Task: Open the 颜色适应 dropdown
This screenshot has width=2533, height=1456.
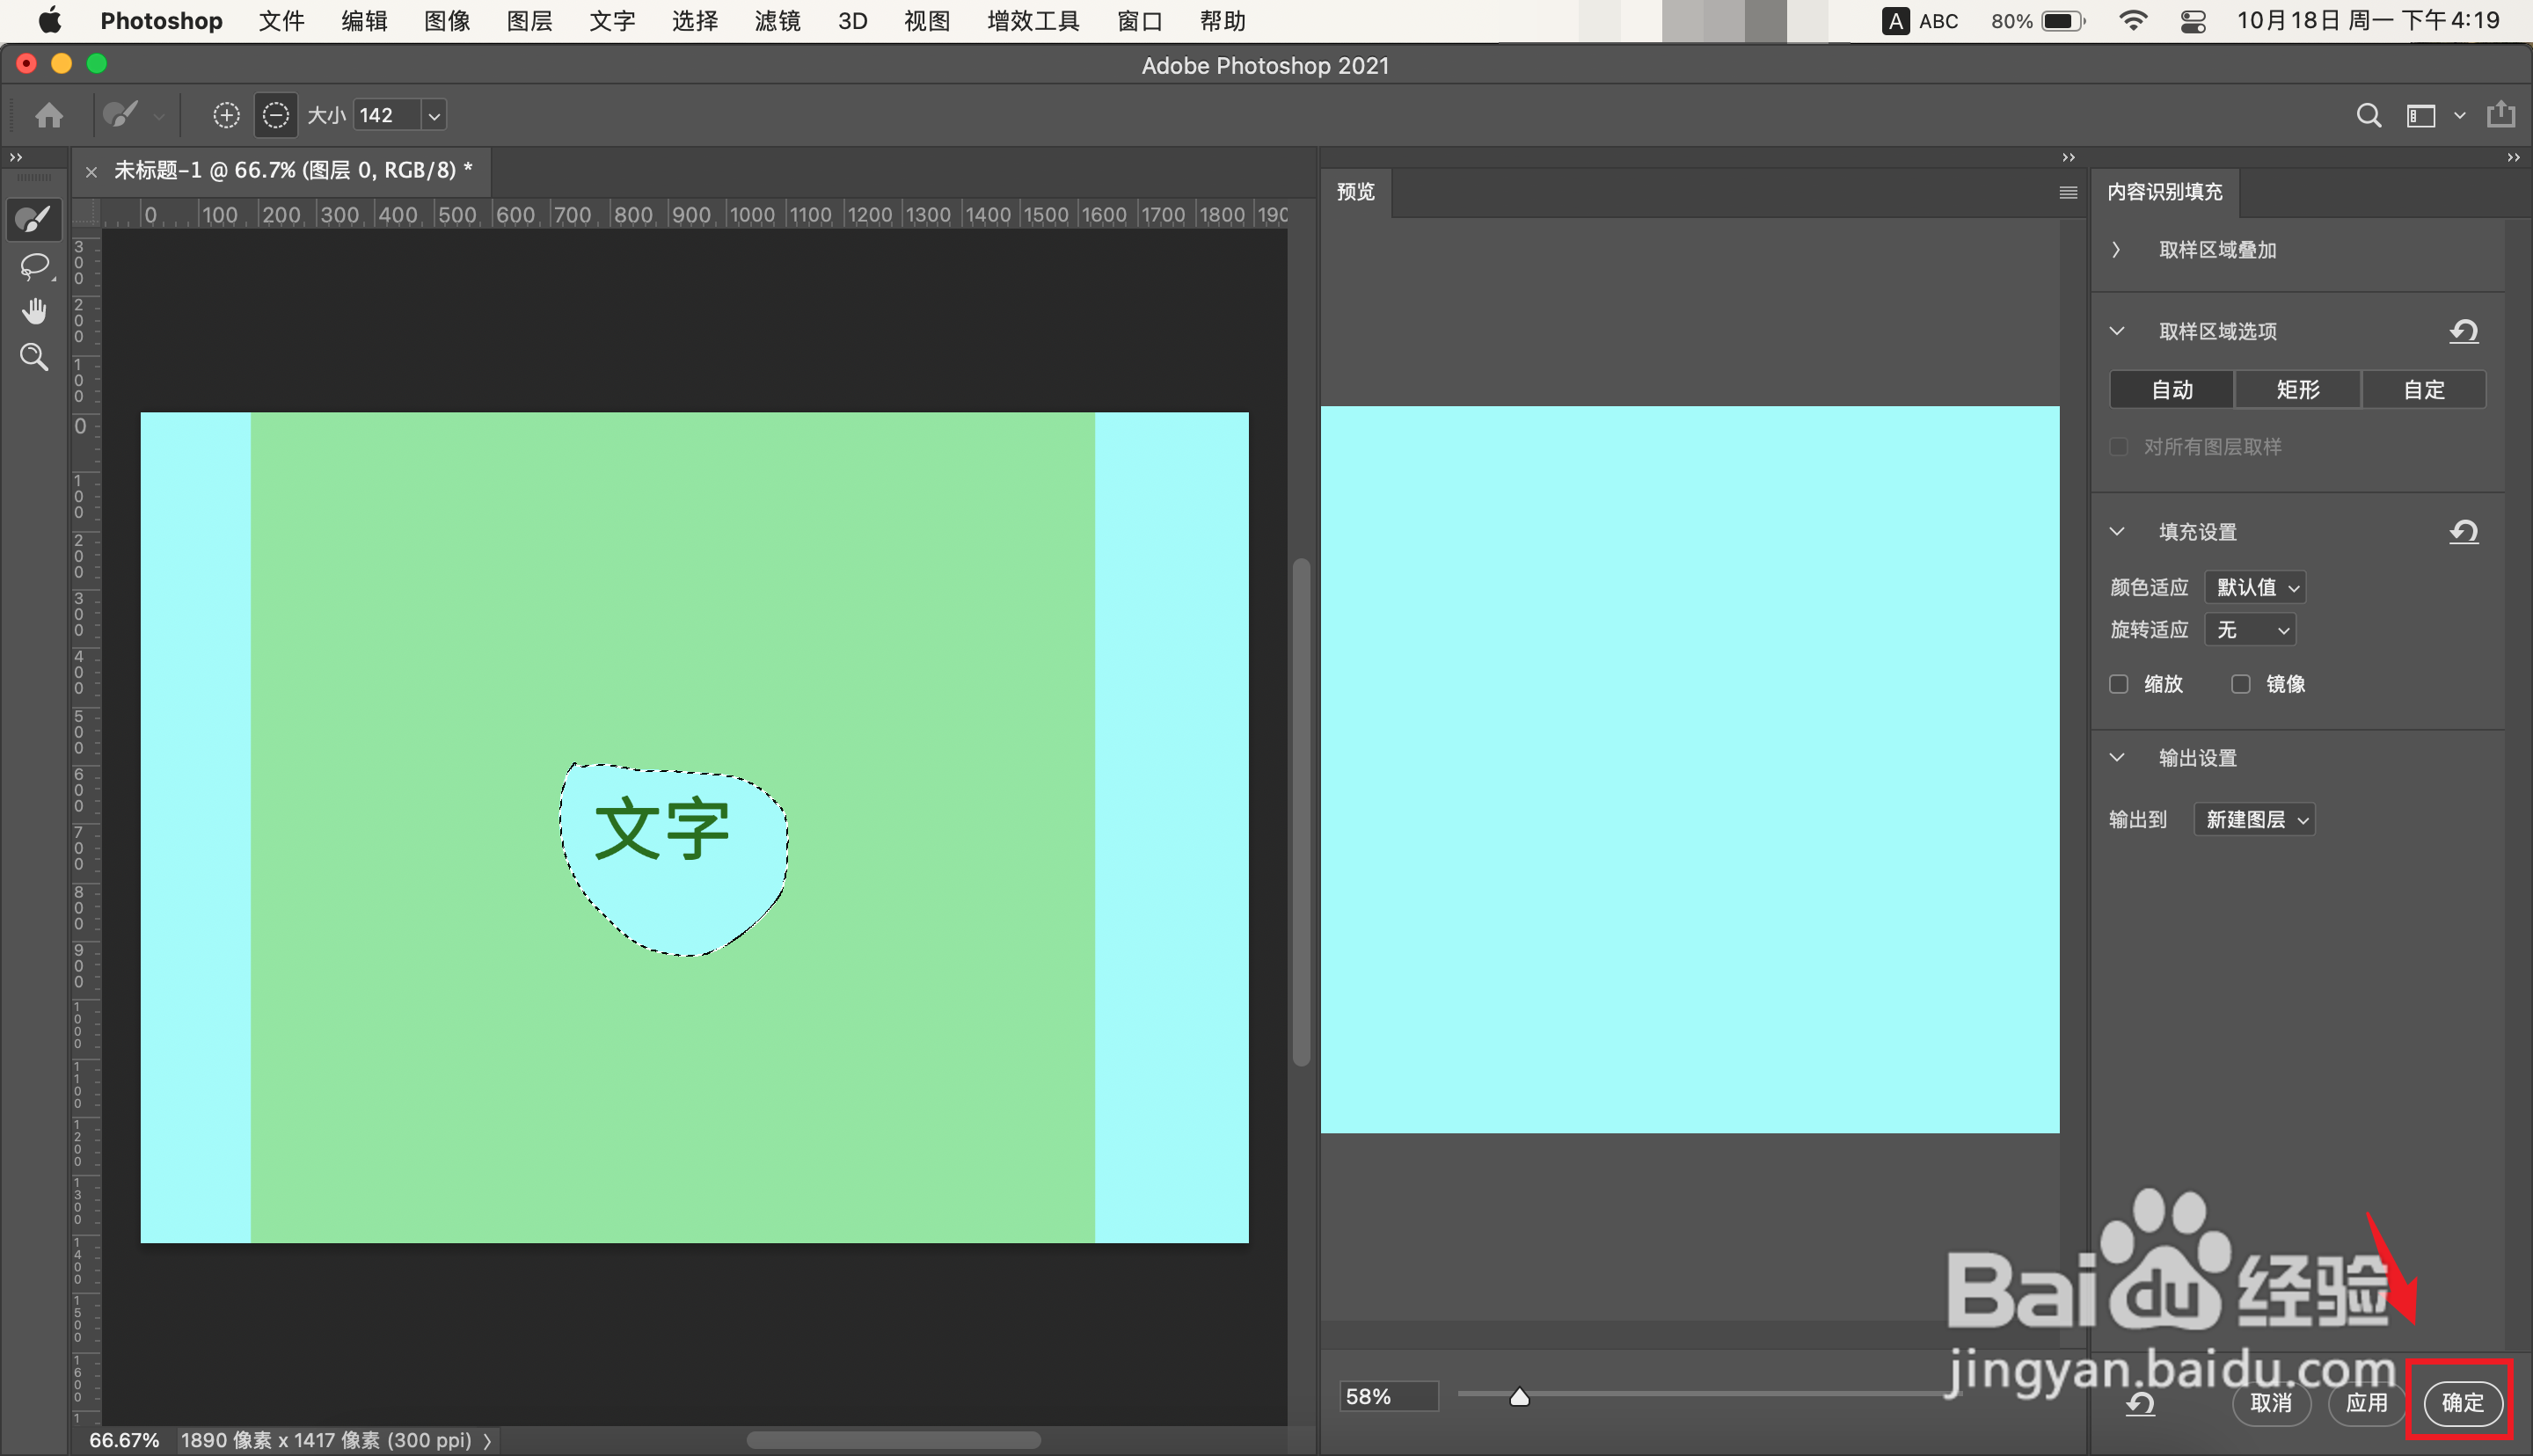Action: coord(2255,587)
